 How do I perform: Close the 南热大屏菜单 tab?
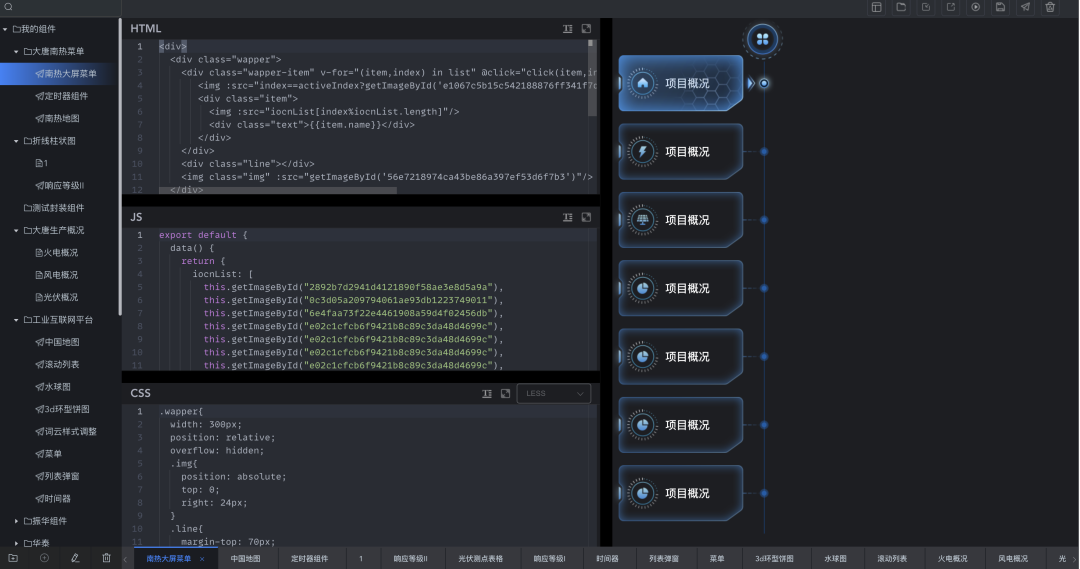(x=202, y=559)
